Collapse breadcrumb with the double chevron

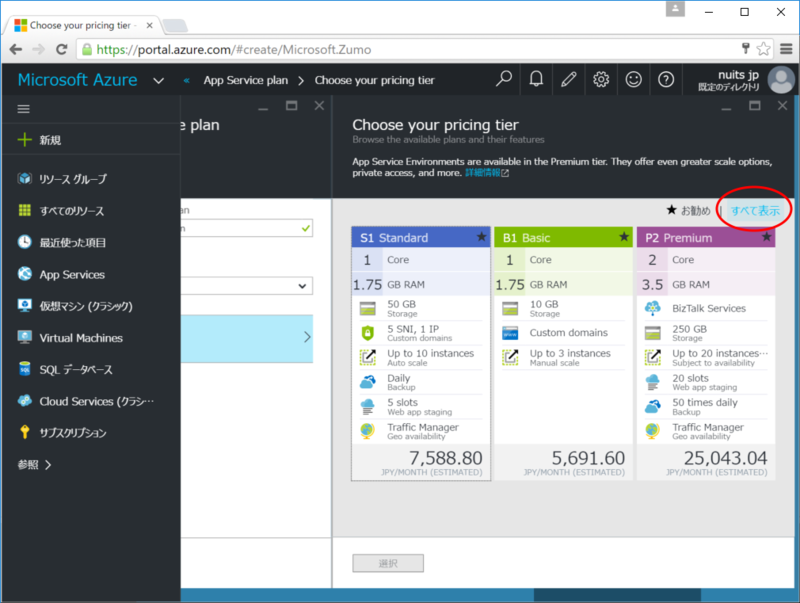point(187,80)
